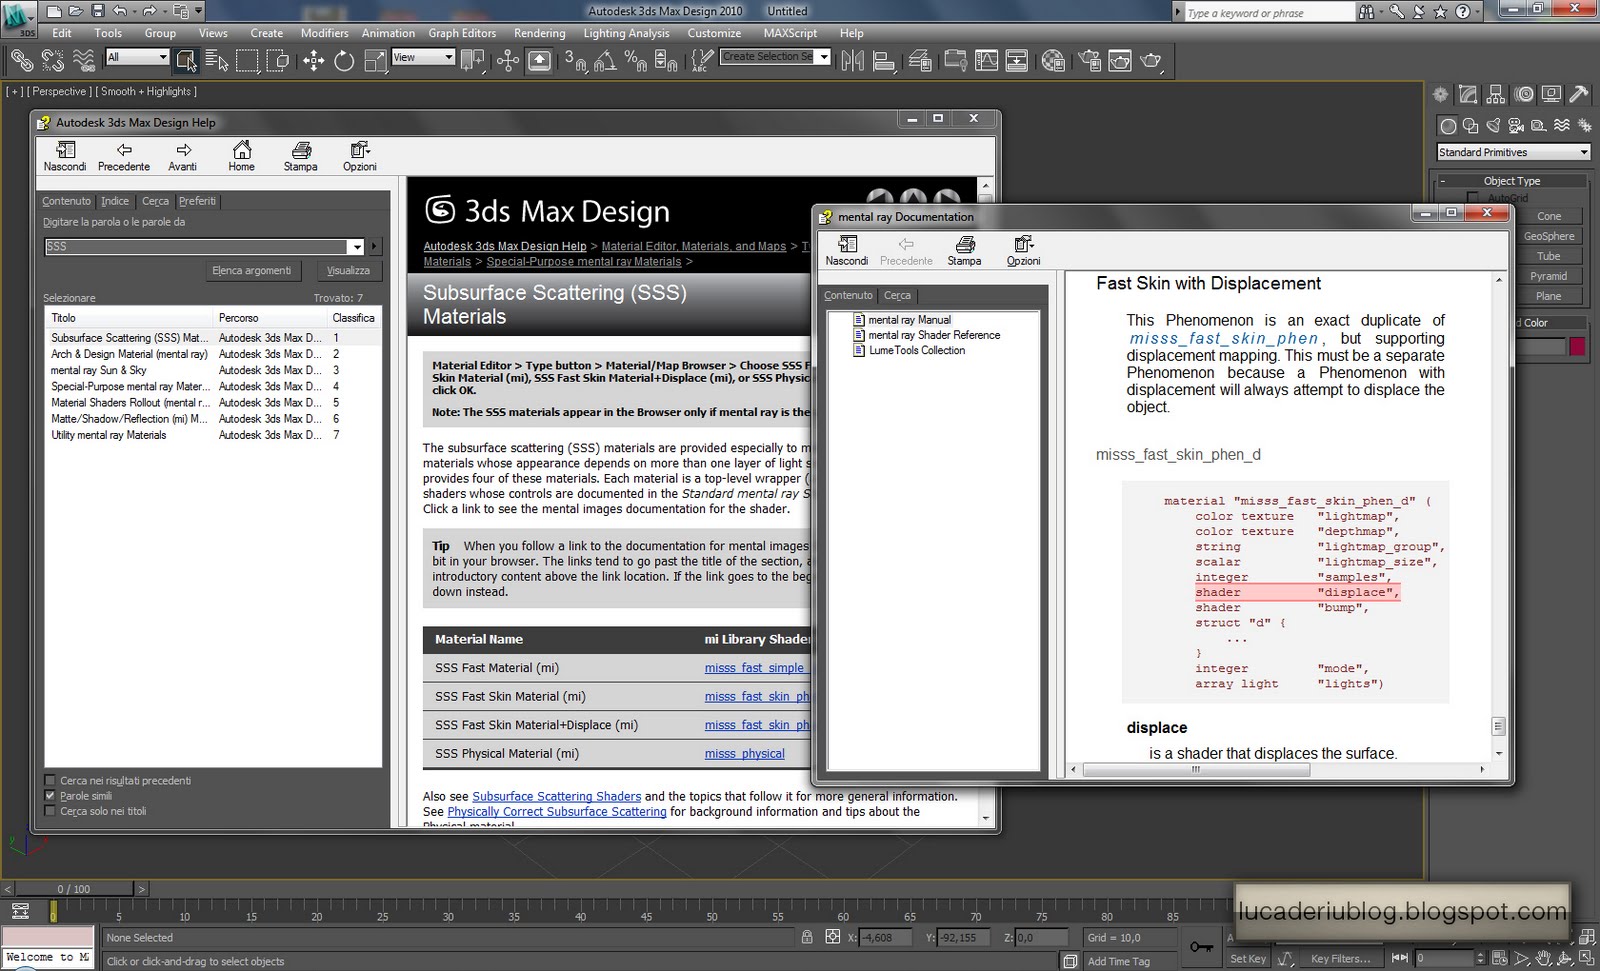Click the Visualizza button
The width and height of the screenshot is (1600, 971).
348,271
